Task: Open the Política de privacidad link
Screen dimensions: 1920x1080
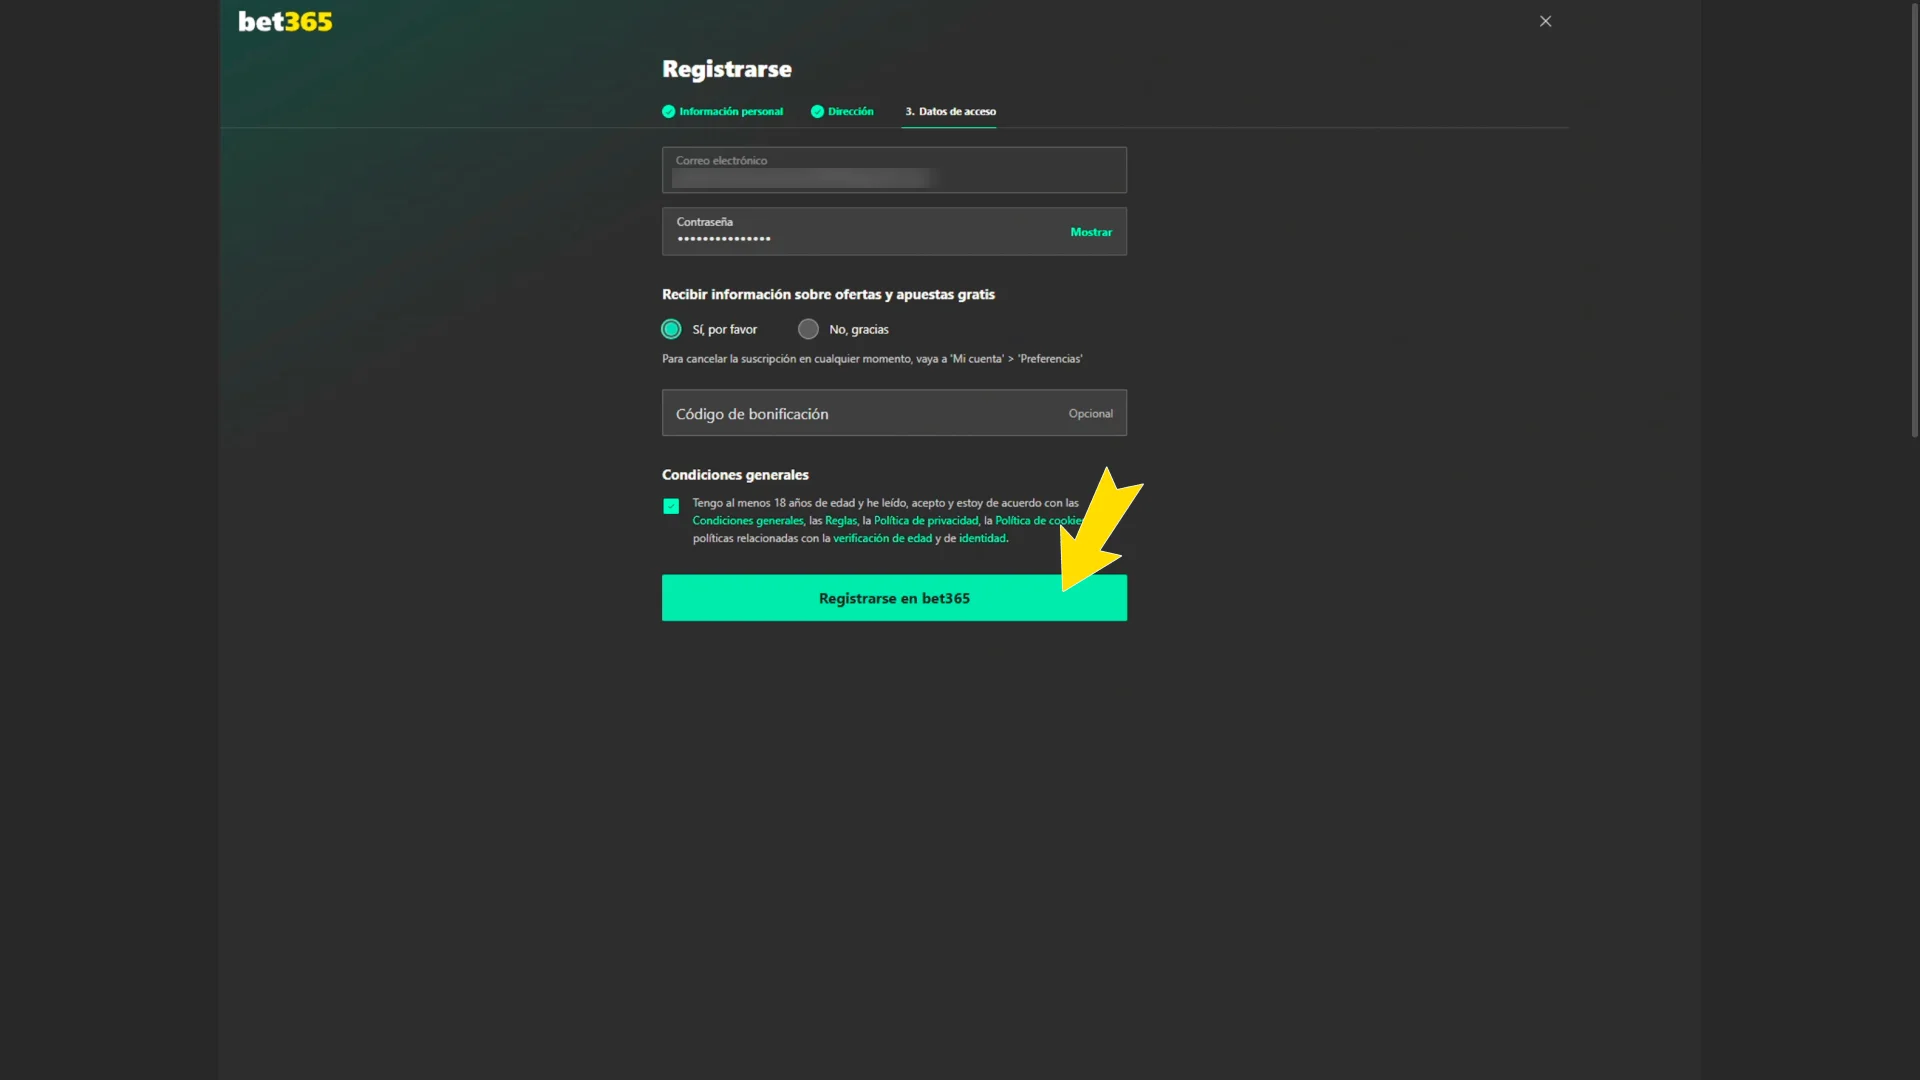Action: (926, 520)
